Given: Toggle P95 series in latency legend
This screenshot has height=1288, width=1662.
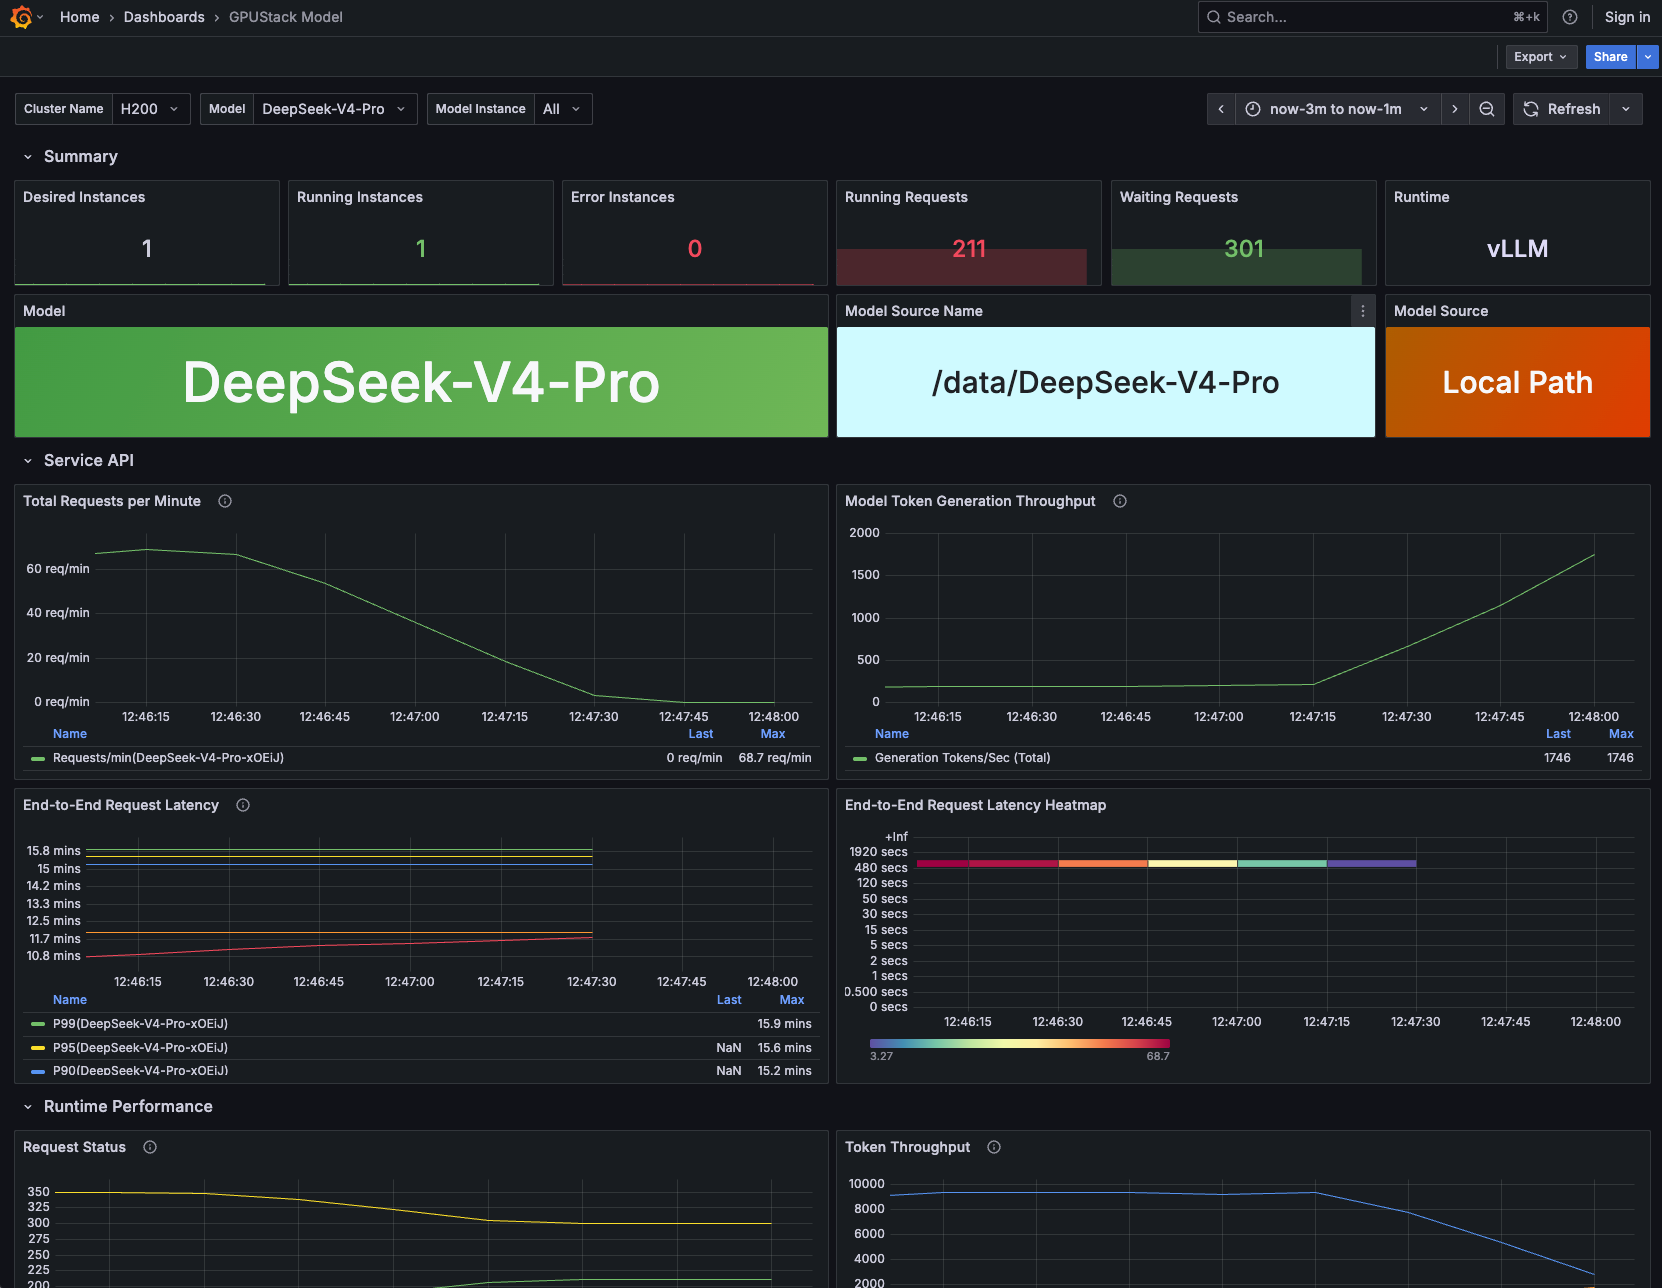Looking at the screenshot, I should click(x=140, y=1048).
